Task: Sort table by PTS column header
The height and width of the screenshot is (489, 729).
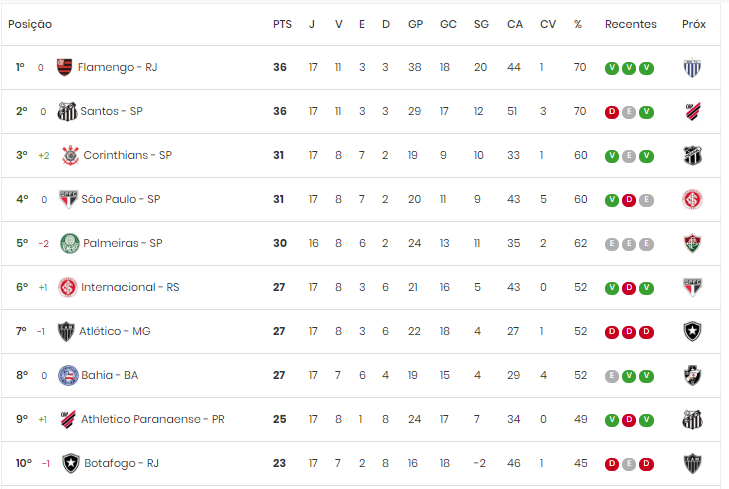Action: pos(282,24)
